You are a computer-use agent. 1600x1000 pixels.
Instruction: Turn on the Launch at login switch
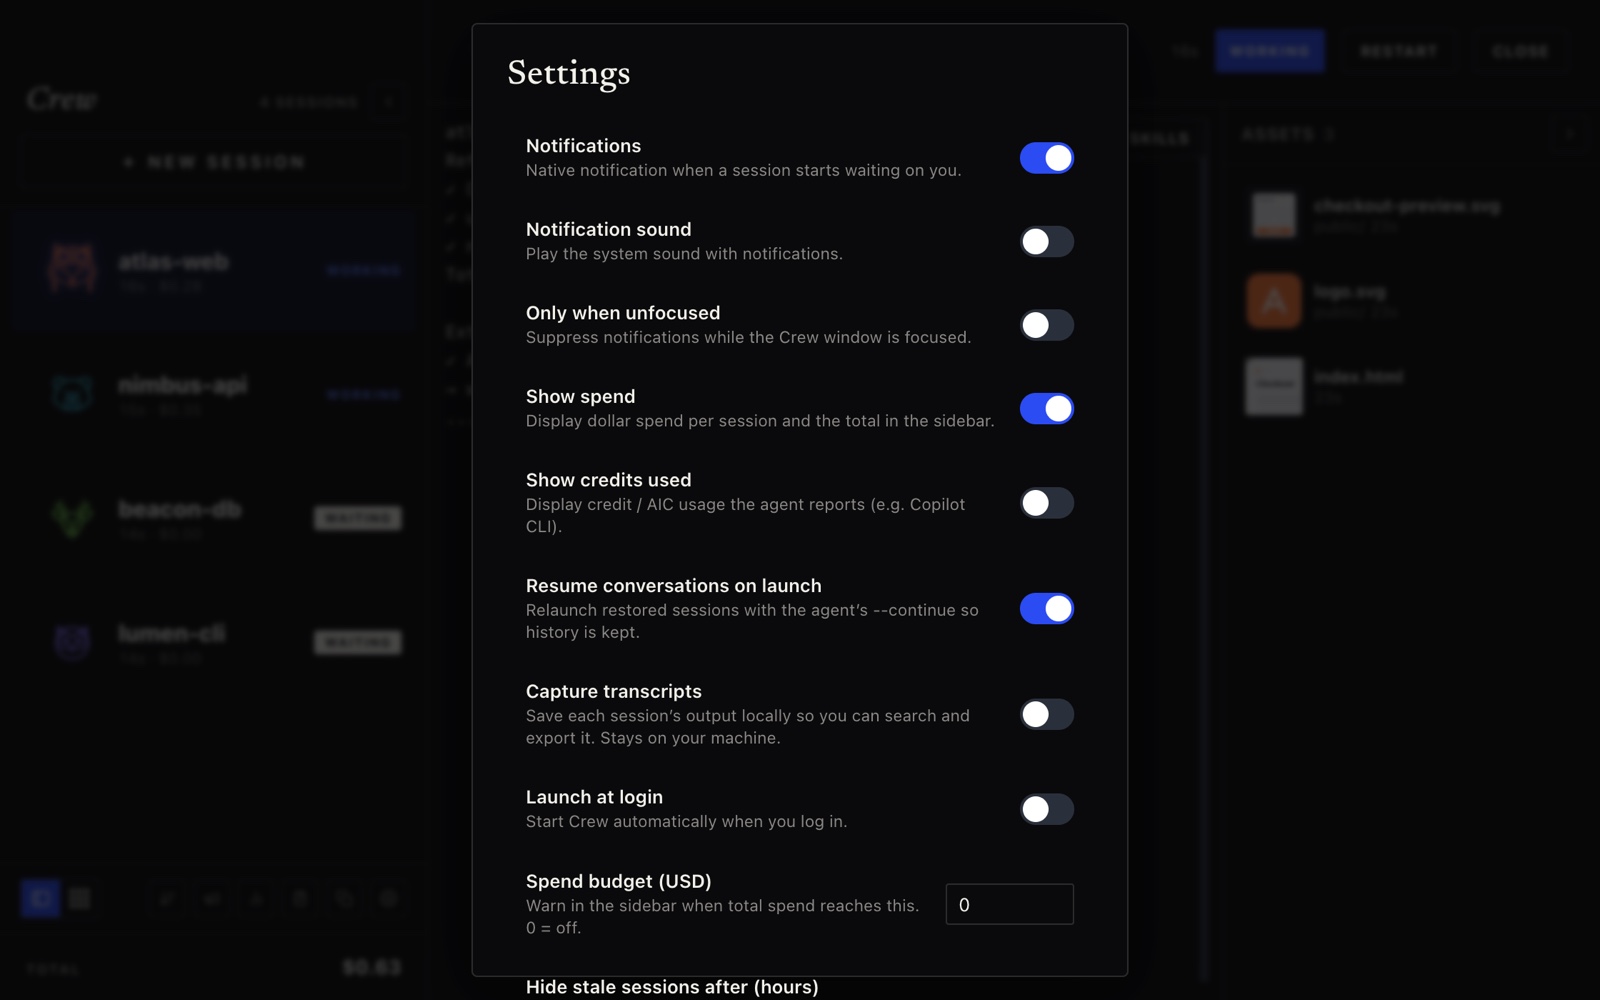tap(1046, 809)
